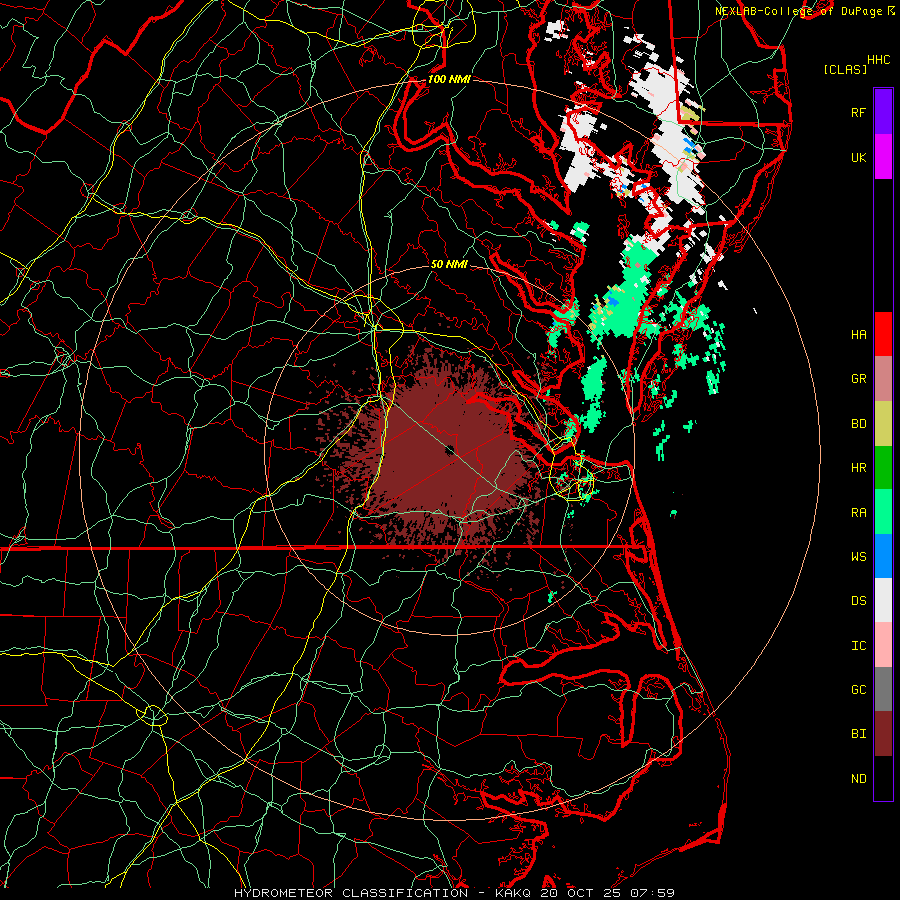Click the RF purple legend swatch
Viewport: 900px width, 900px height.
pos(883,112)
